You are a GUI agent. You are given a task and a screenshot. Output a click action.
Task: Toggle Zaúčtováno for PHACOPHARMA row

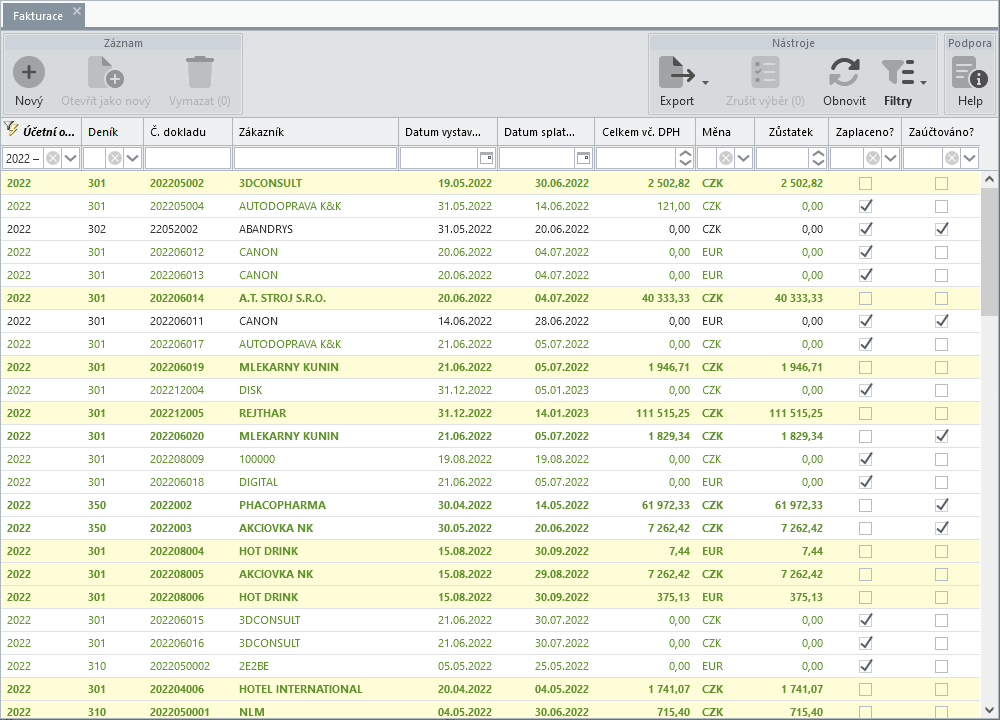941,505
